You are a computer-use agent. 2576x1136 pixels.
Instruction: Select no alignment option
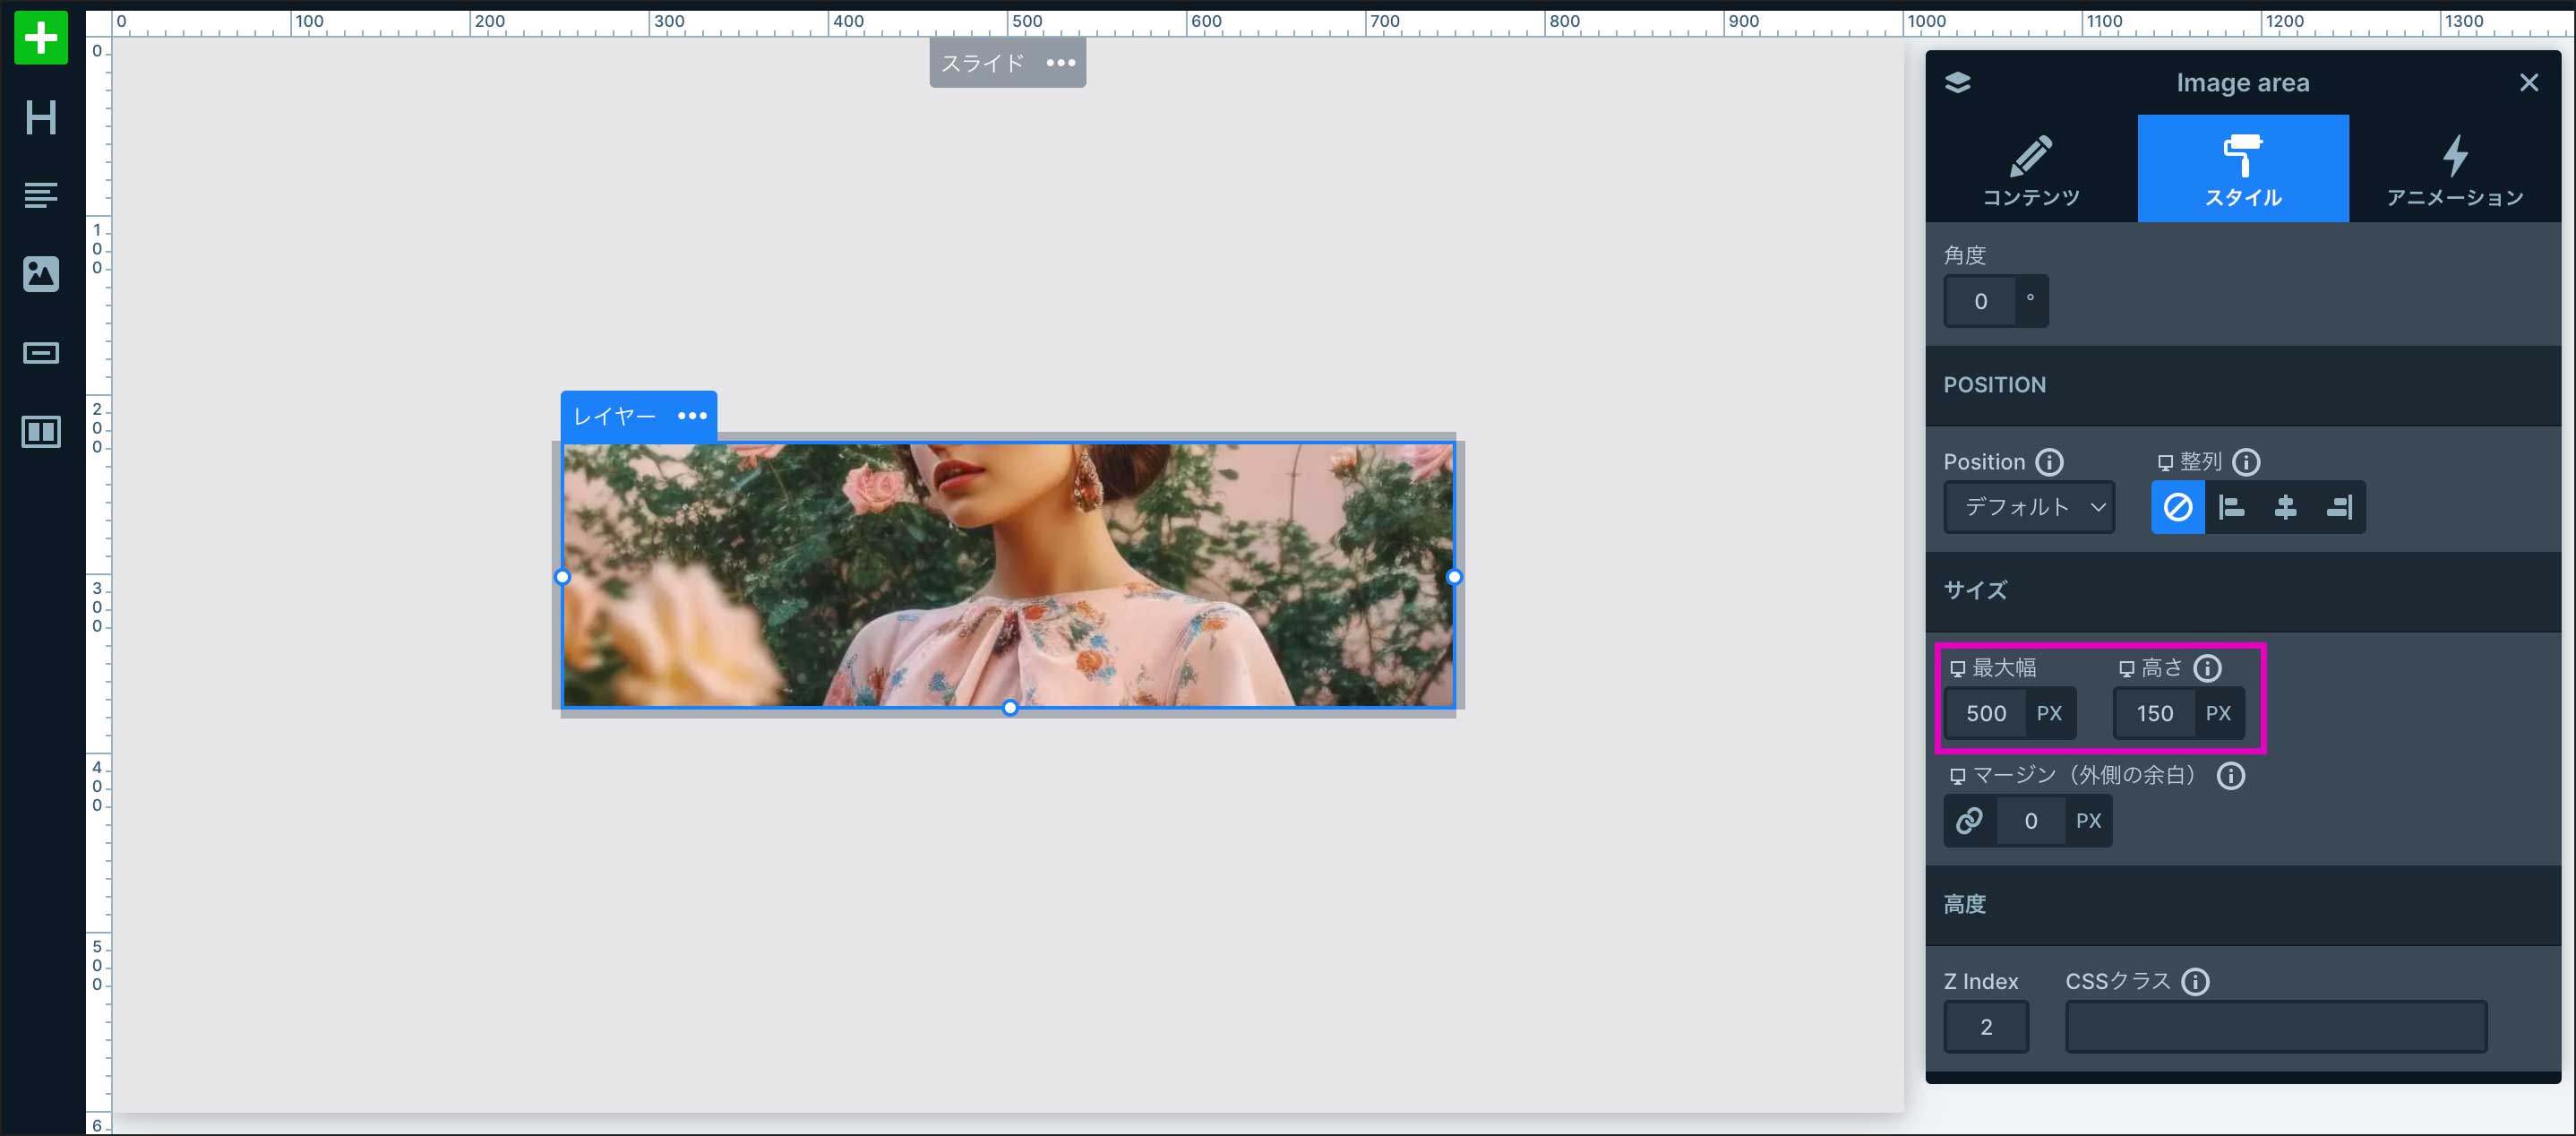click(2177, 507)
